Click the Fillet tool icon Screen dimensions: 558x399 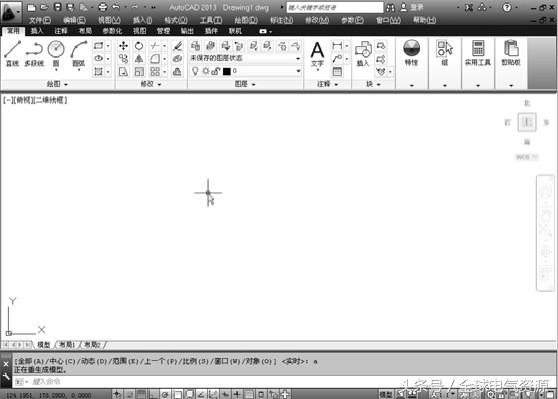tap(155, 59)
